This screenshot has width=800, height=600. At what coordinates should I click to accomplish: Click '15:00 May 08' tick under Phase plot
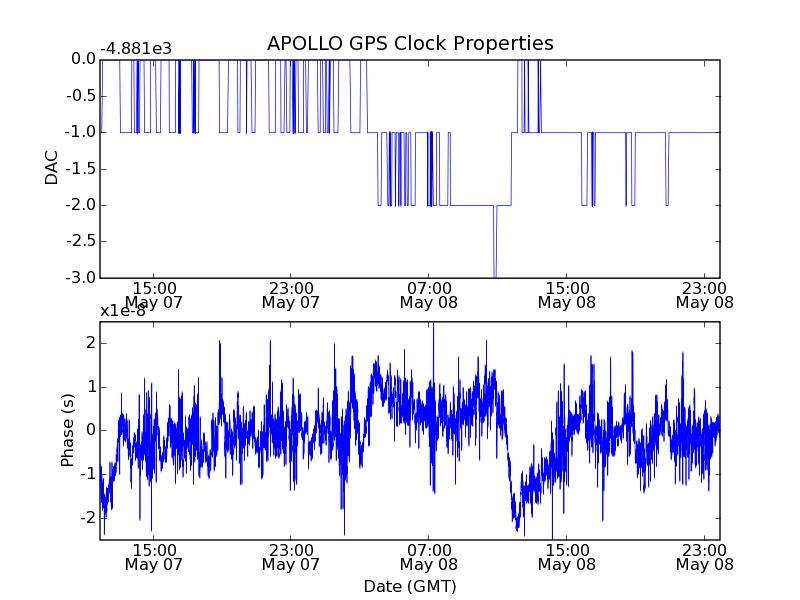click(x=567, y=557)
